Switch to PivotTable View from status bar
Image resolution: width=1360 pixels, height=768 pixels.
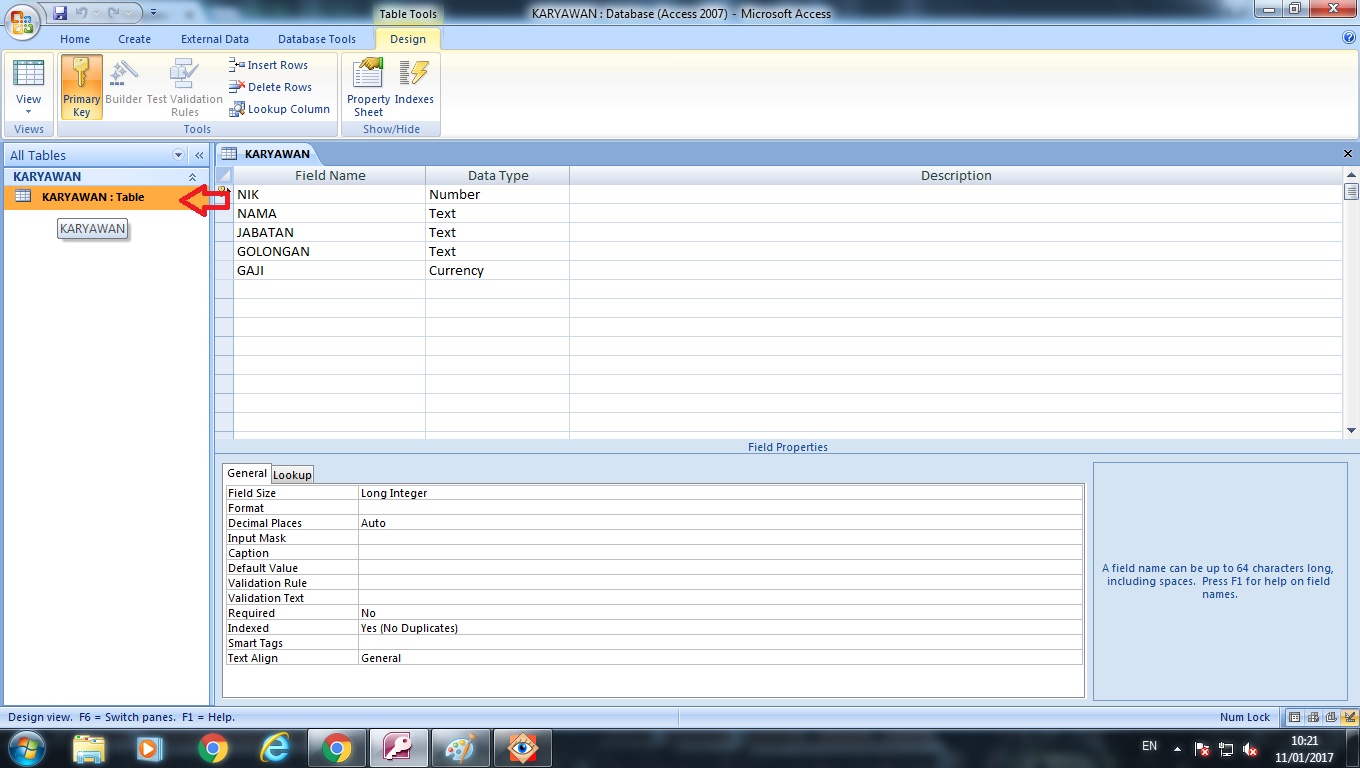click(x=1313, y=717)
